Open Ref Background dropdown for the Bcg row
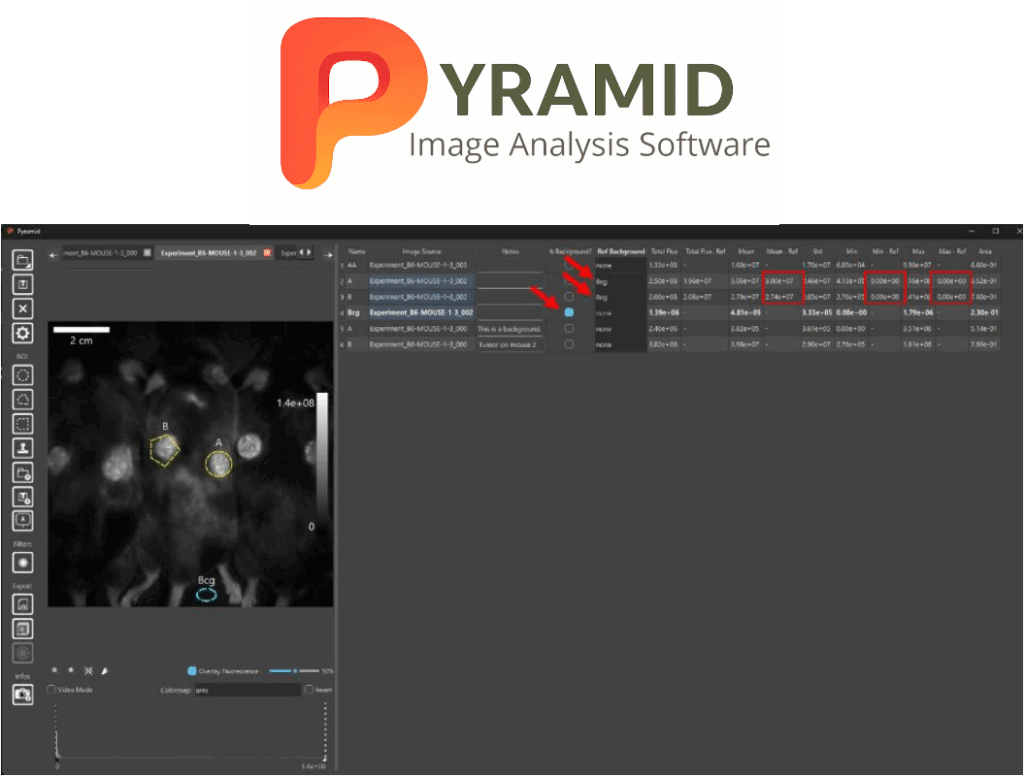Viewport: 1024px width, 776px height. point(620,313)
